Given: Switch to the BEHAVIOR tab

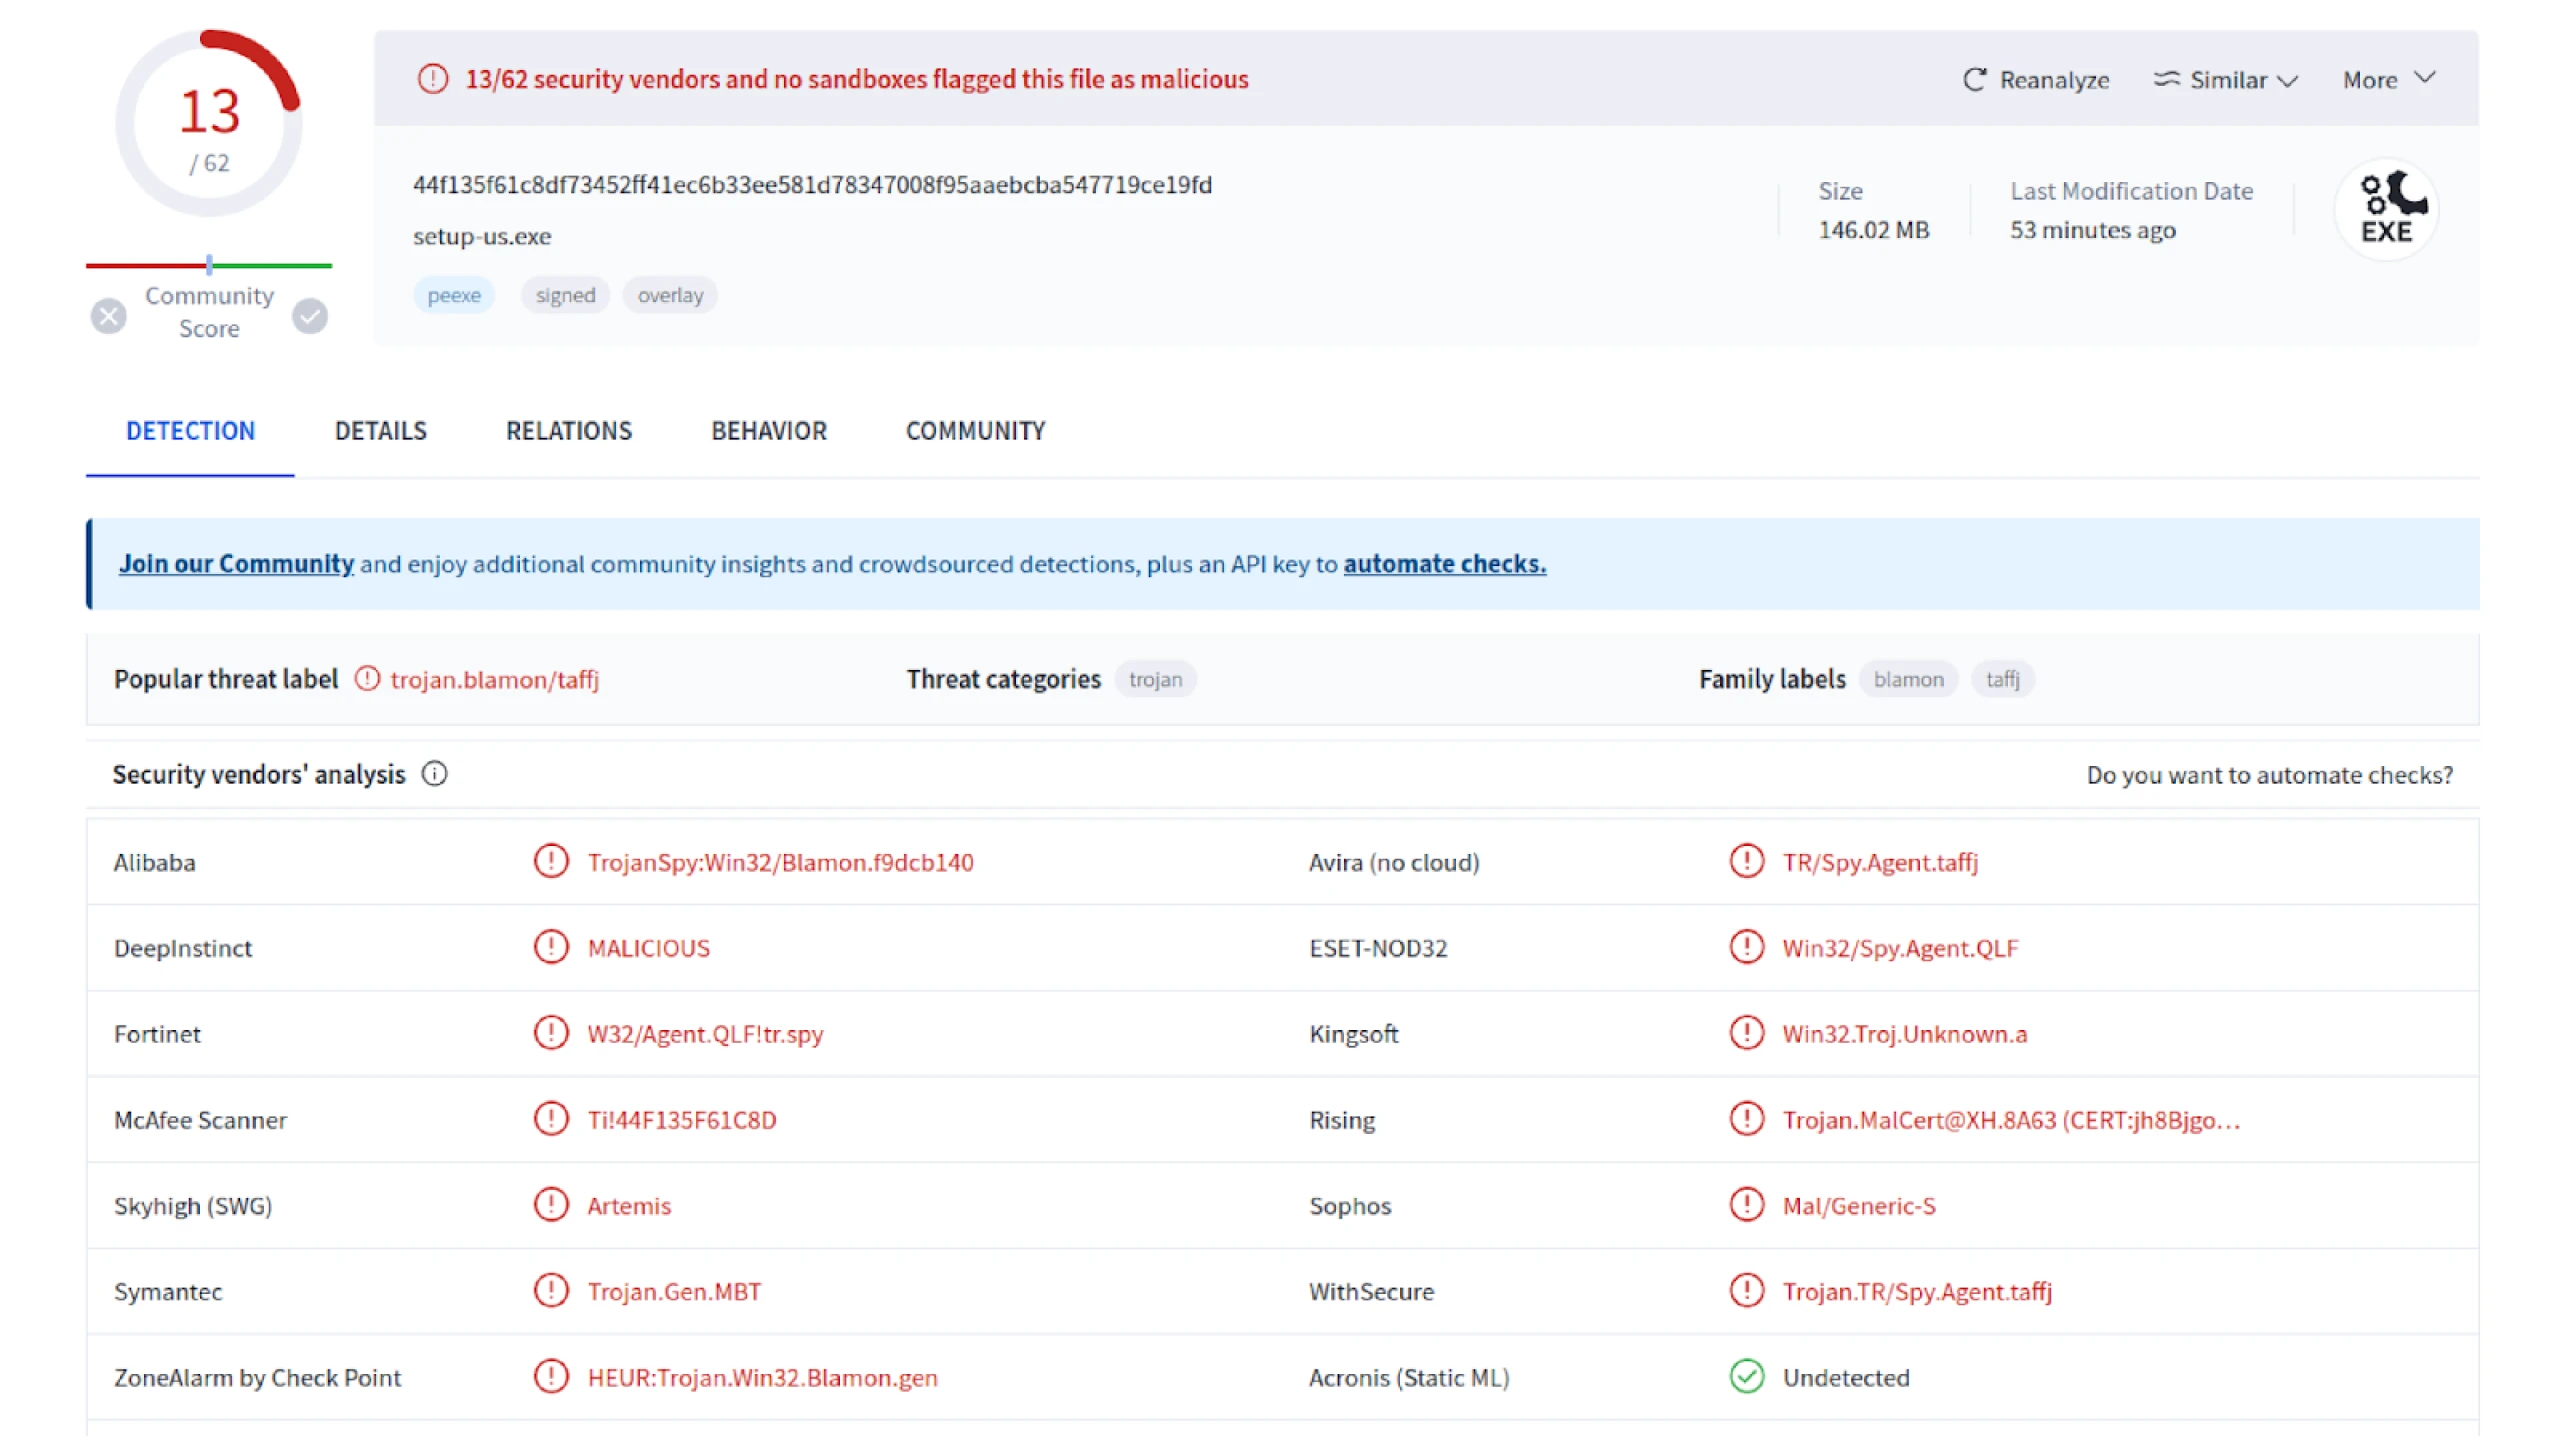Looking at the screenshot, I should pyautogui.click(x=769, y=431).
